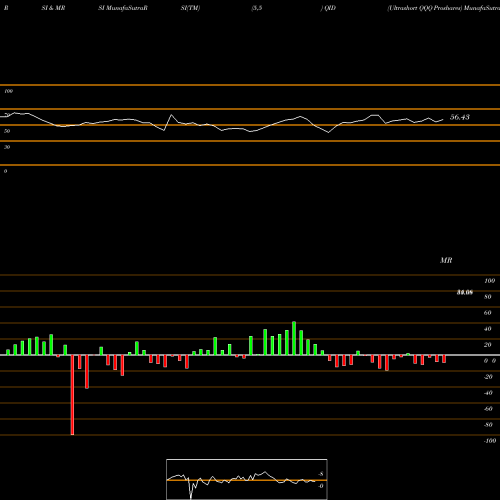Click the -80 label on MR axis
The height and width of the screenshot is (500, 500).
488,425
